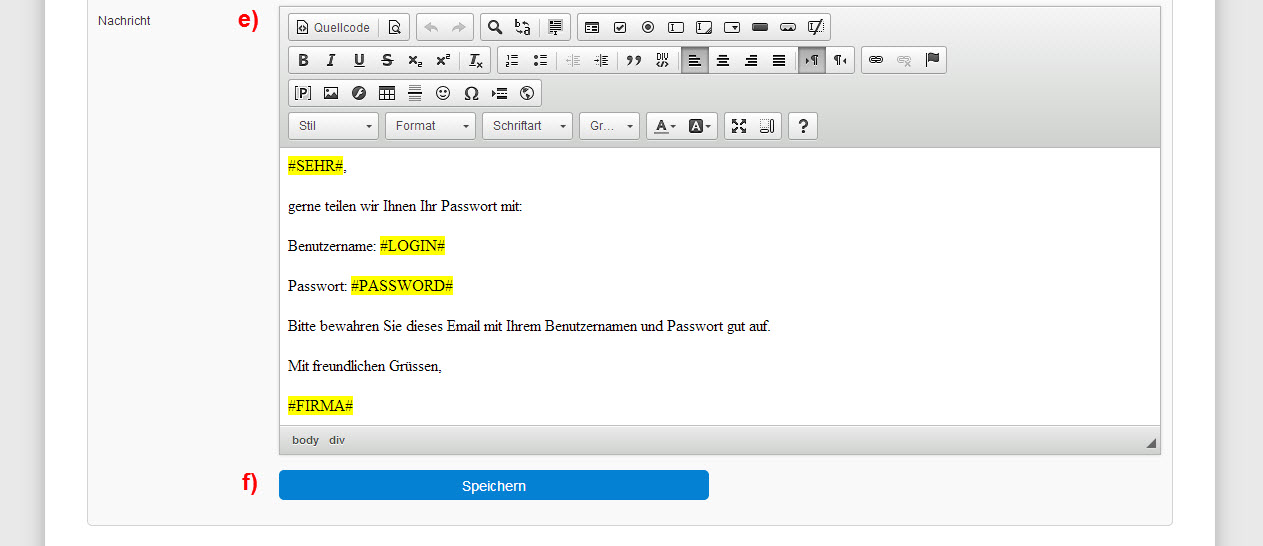
Task: Insert a horizontal line
Action: 415,93
